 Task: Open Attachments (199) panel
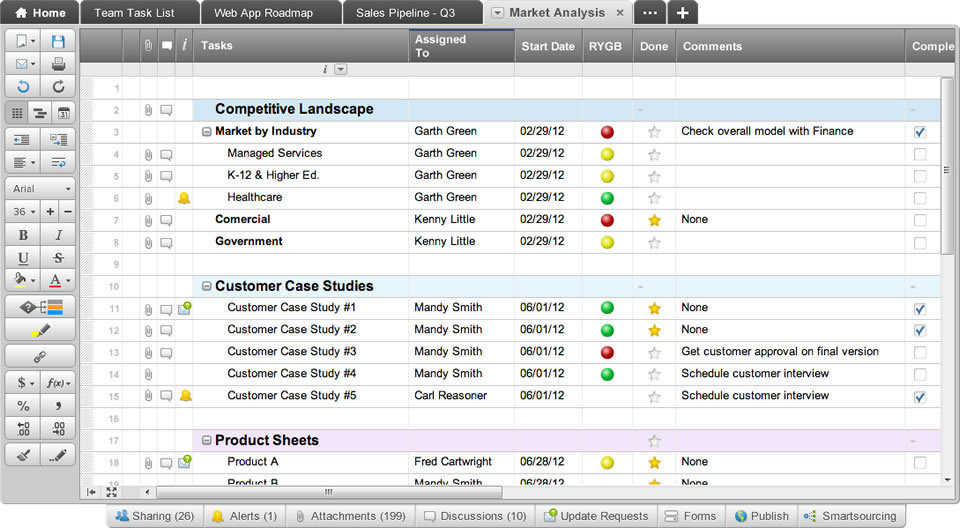tap(350, 516)
